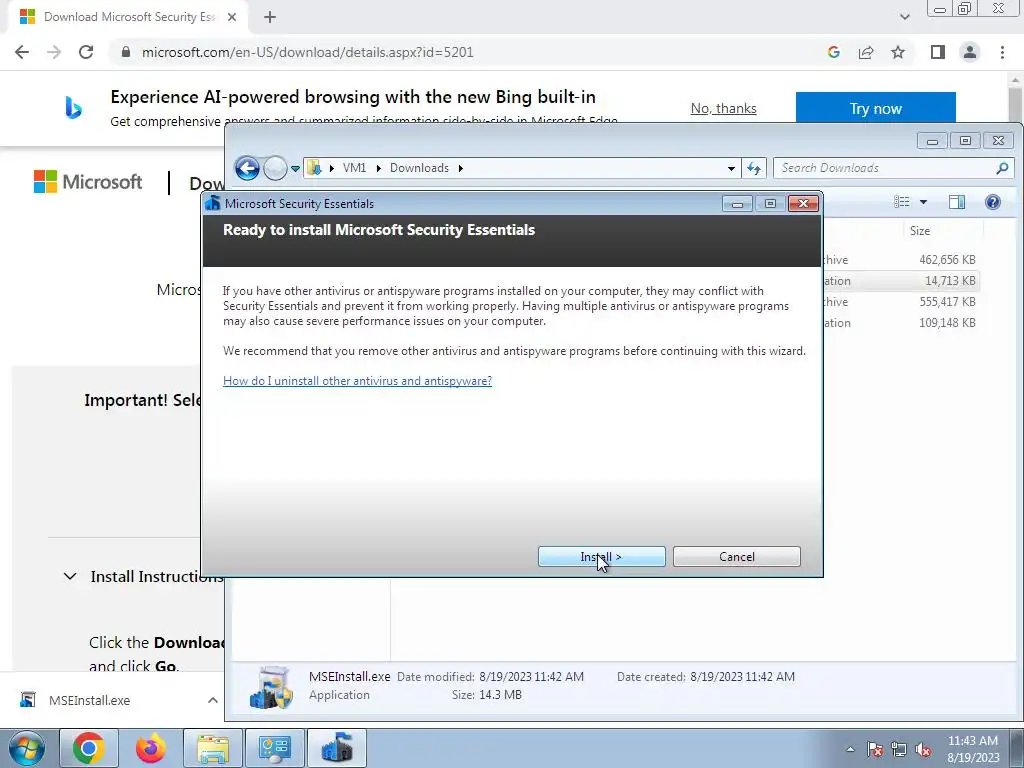Toggle the Explorer preview pane icon
The height and width of the screenshot is (768, 1024).
[957, 202]
